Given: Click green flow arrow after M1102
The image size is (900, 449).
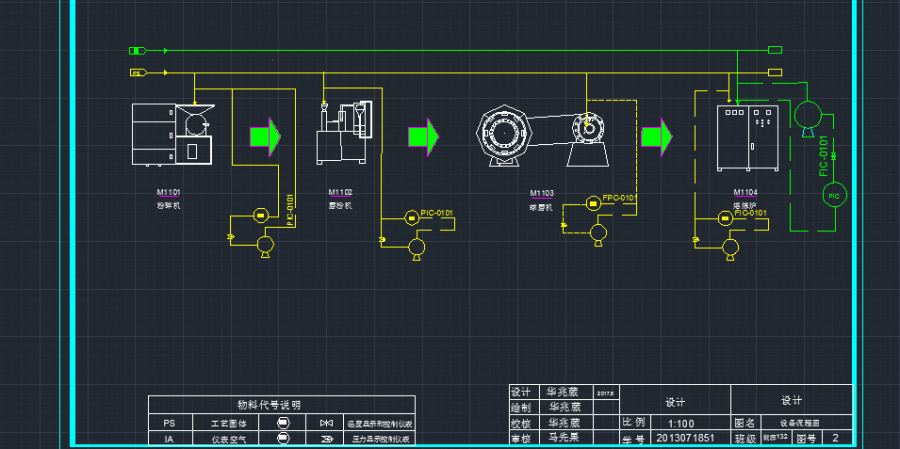Looking at the screenshot, I should [x=424, y=137].
